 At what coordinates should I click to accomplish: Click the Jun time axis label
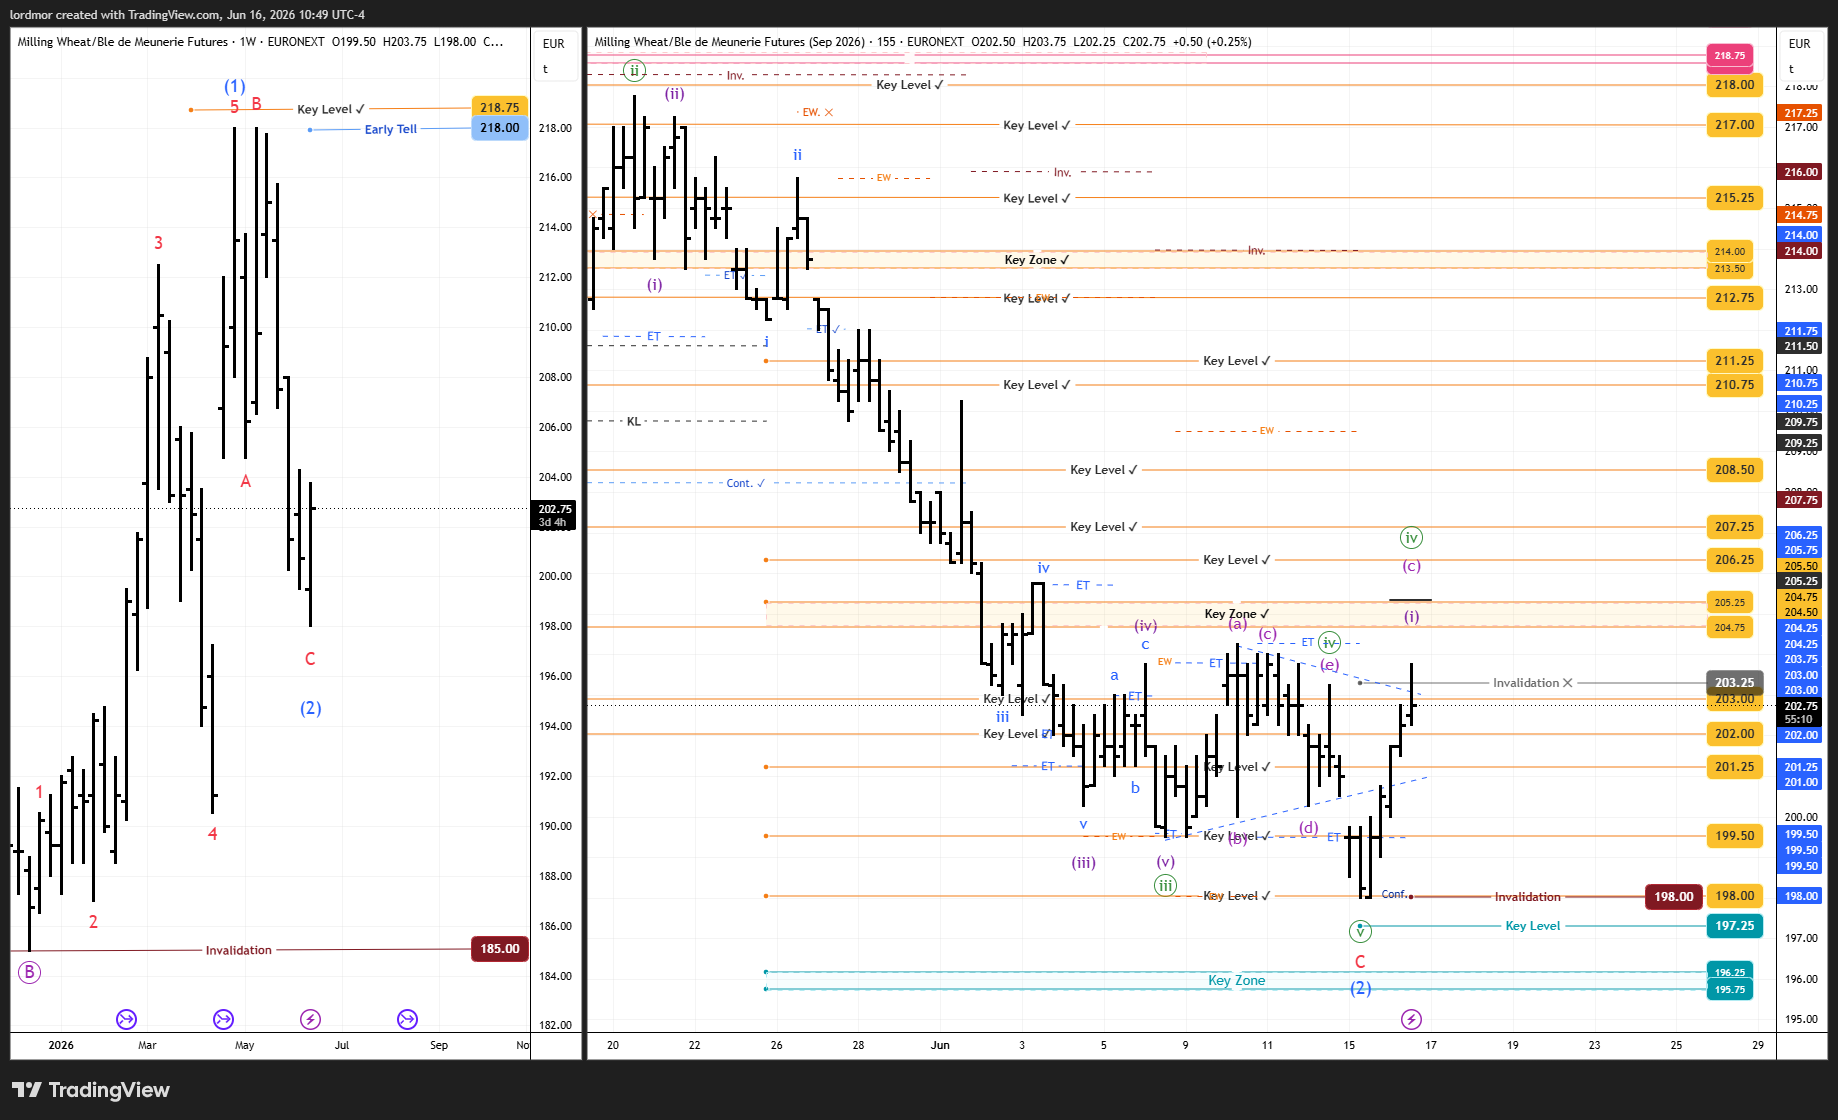(x=940, y=1045)
